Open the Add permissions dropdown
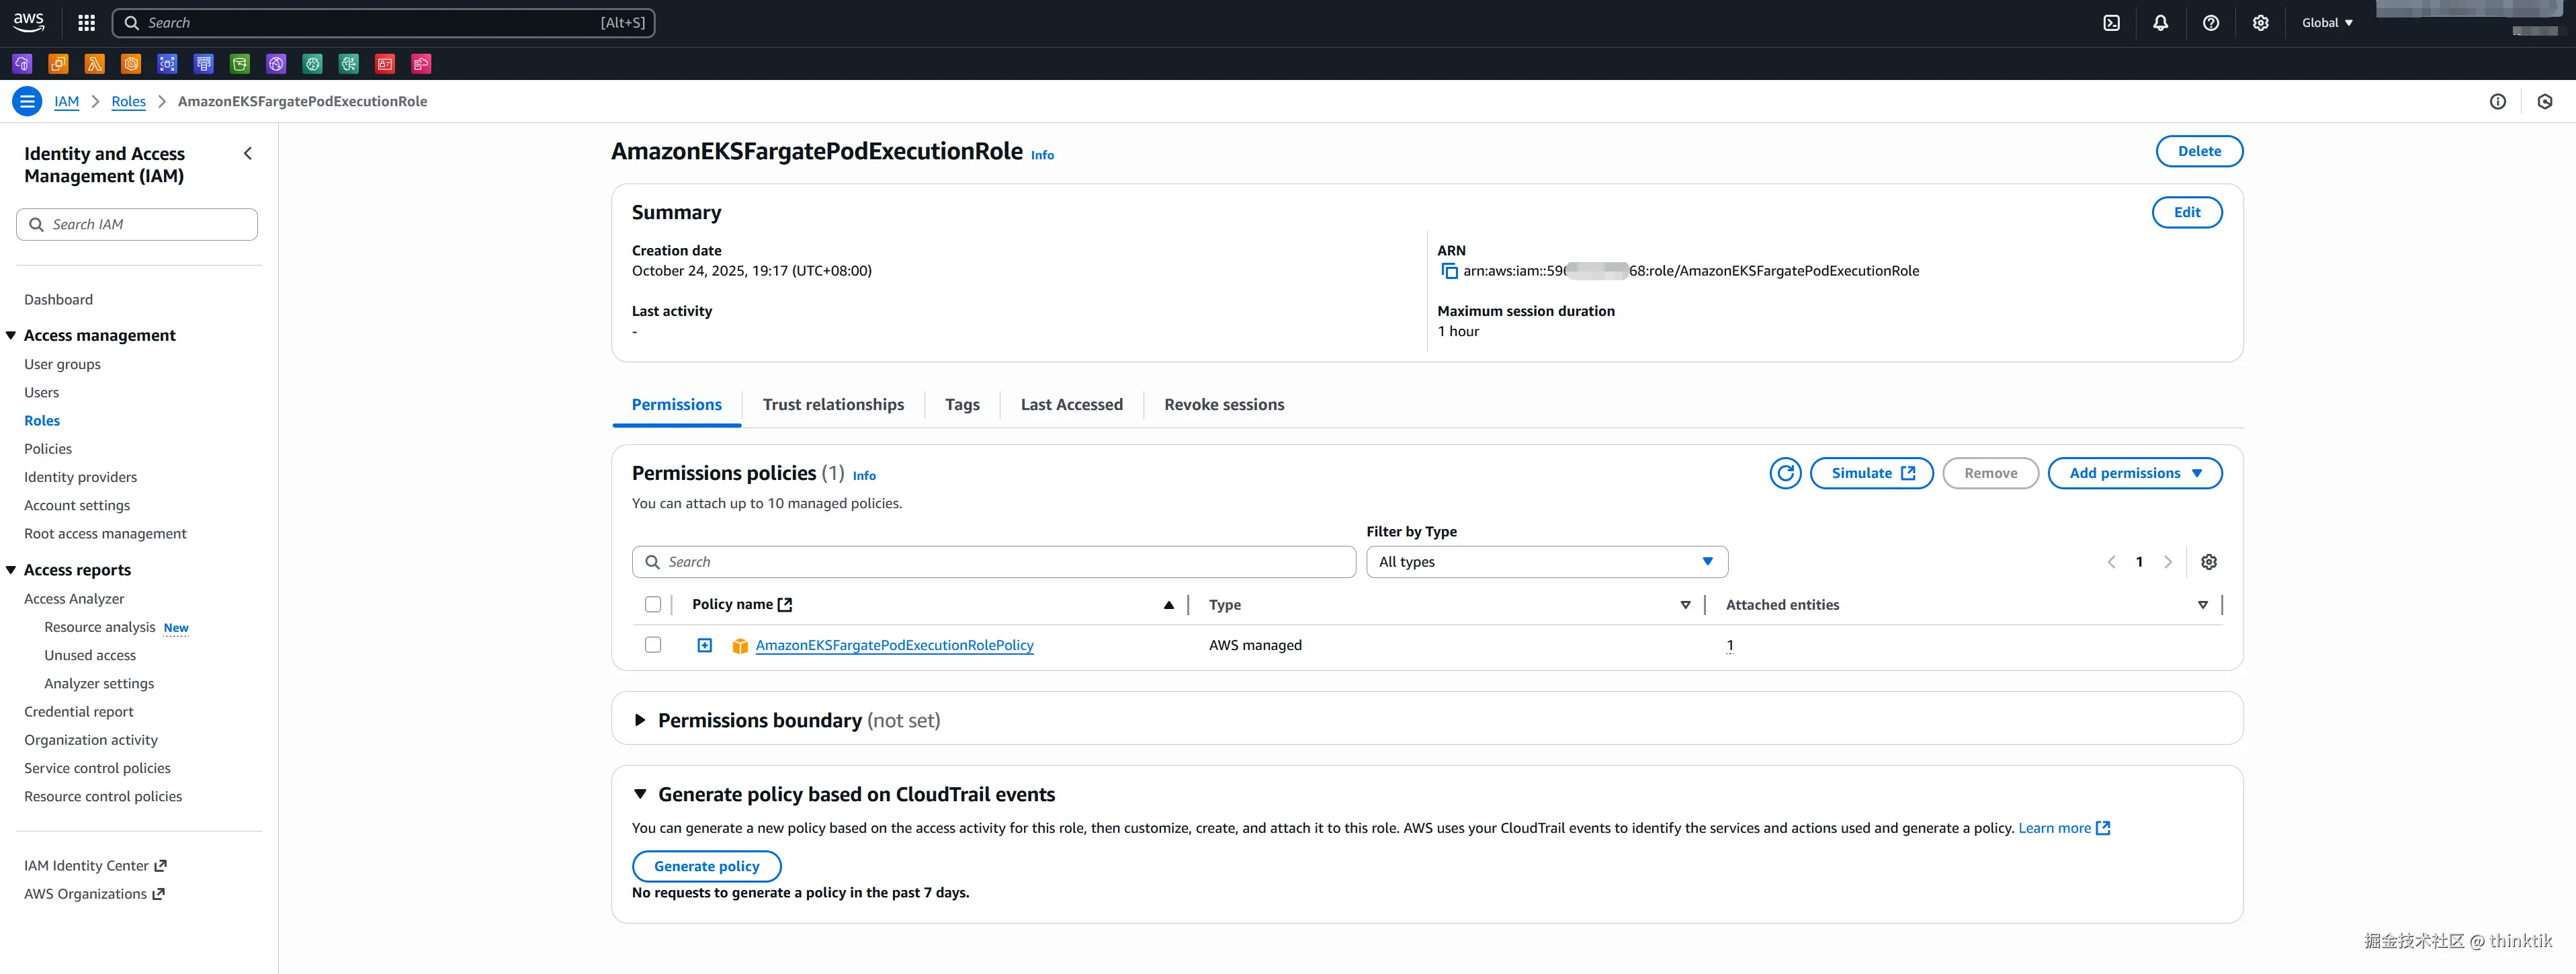The image size is (2576, 974). 2134,473
